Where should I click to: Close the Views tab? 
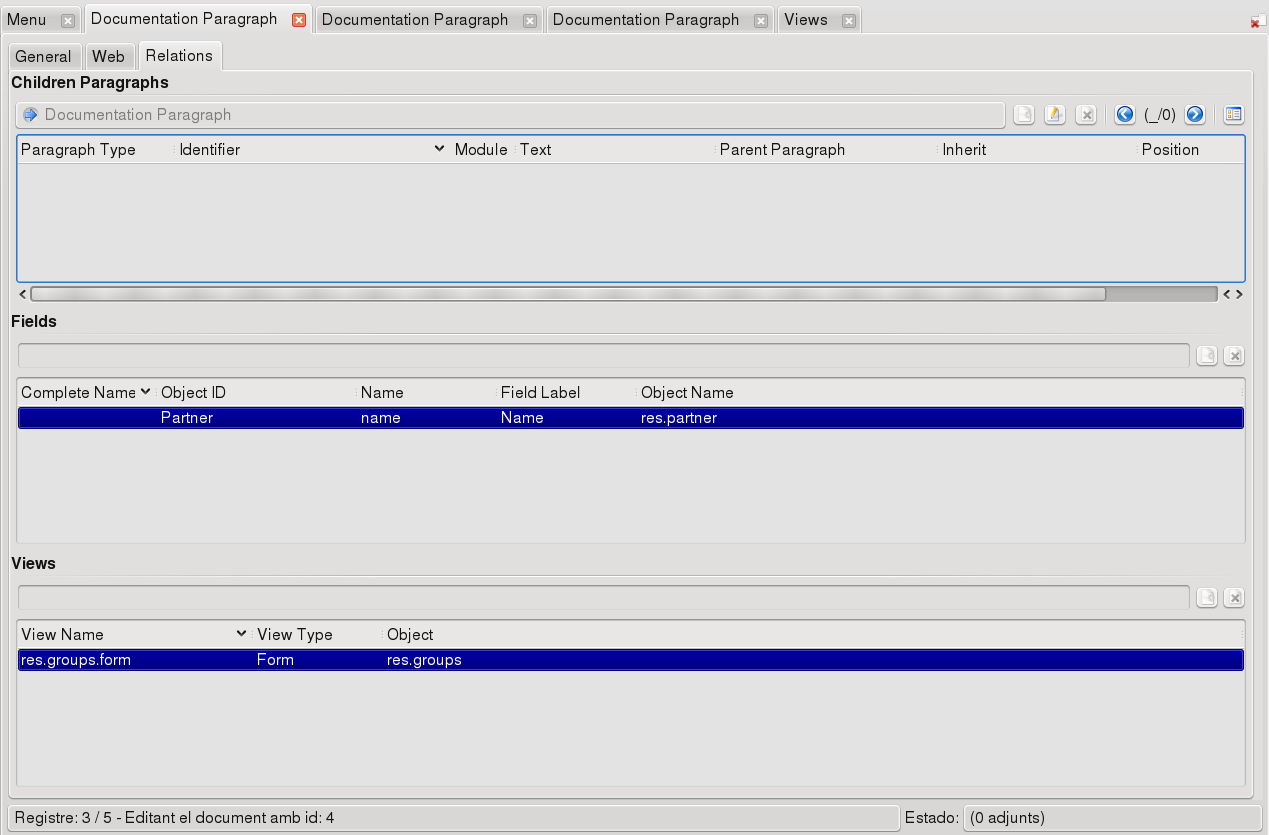click(x=849, y=21)
